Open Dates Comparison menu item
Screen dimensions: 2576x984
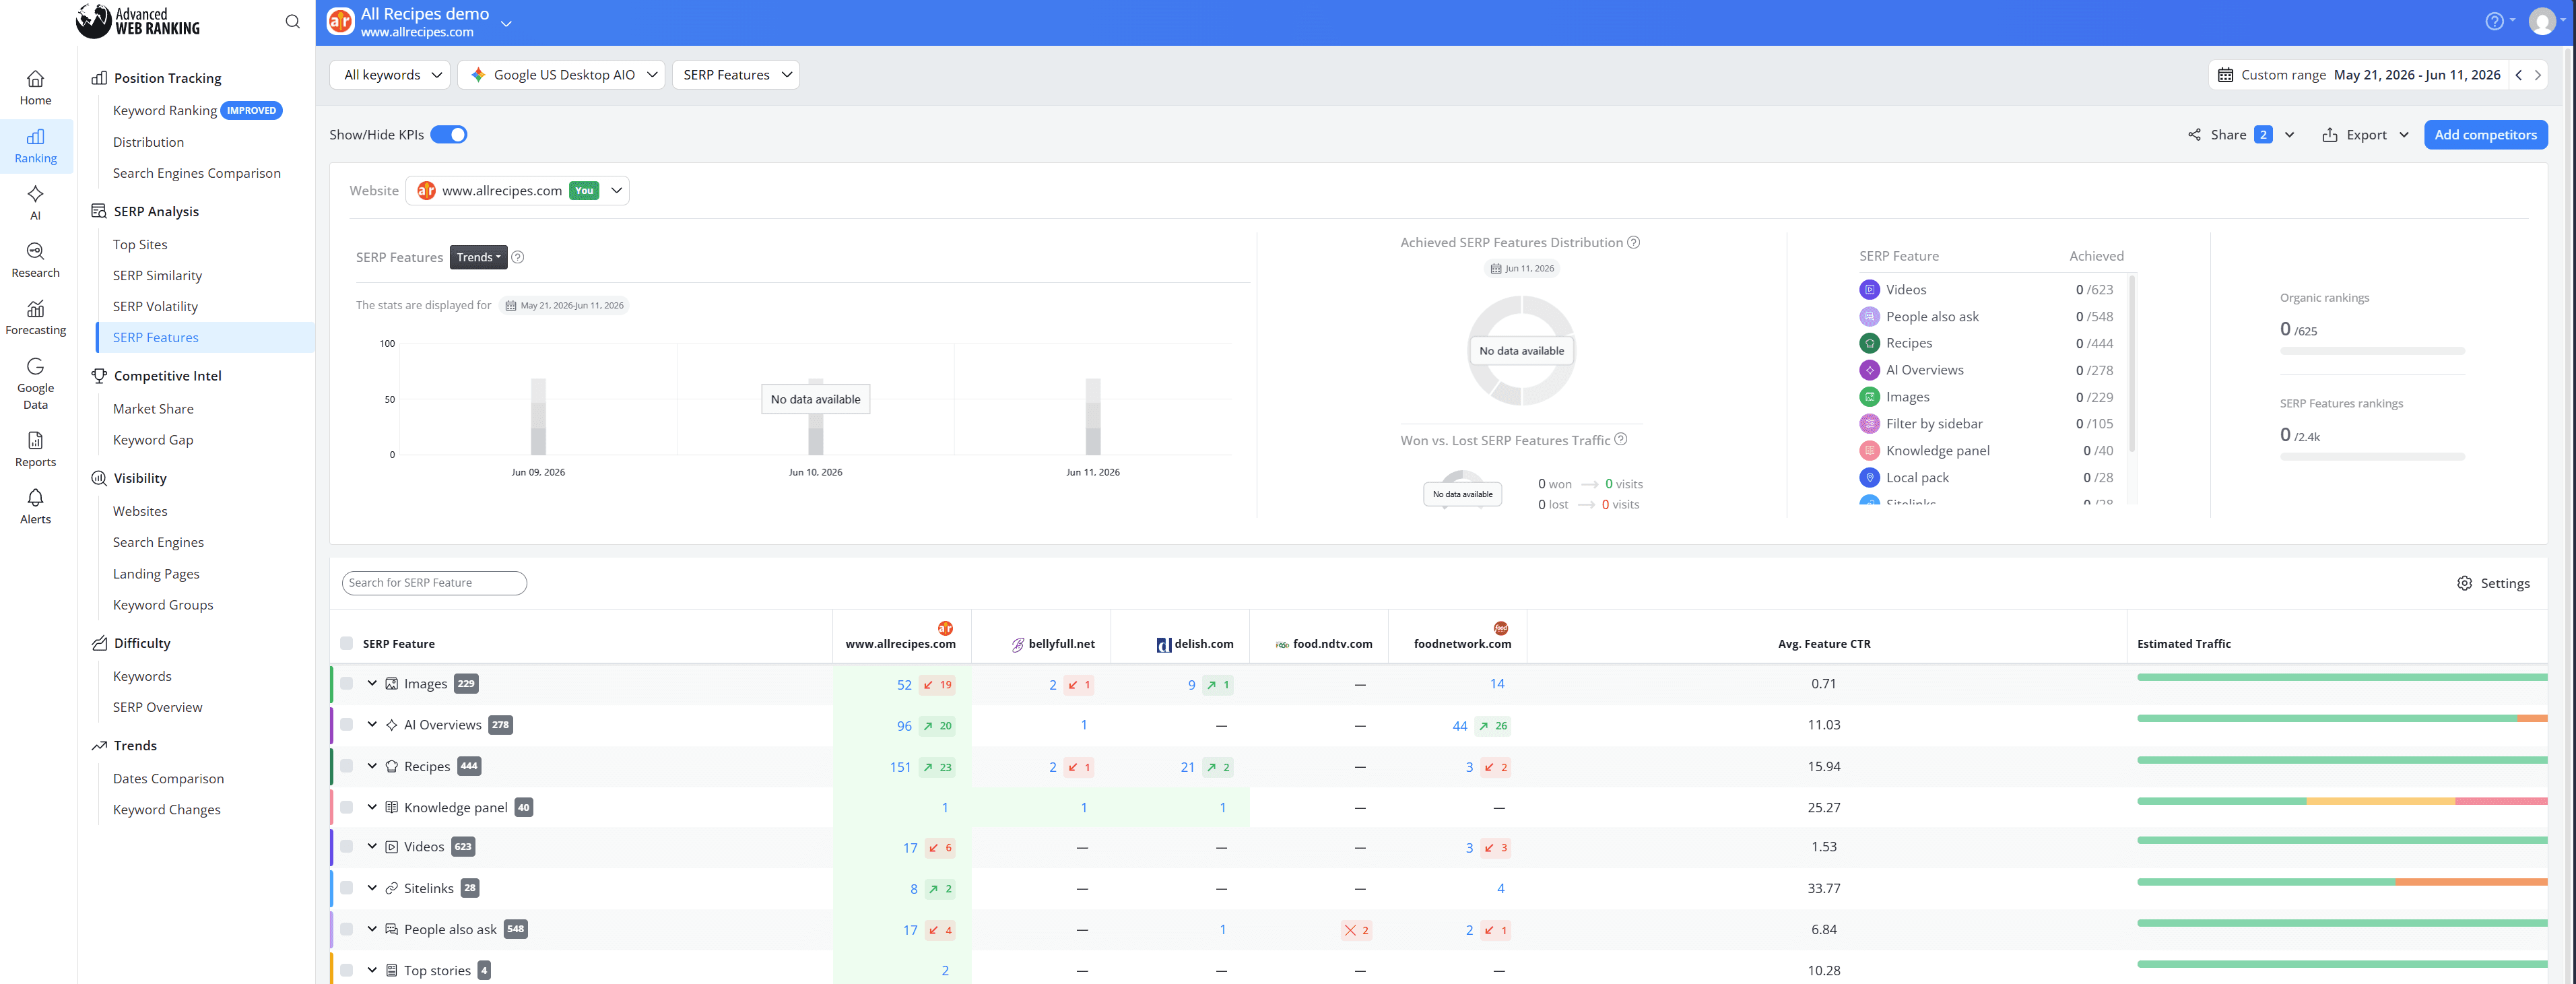pyautogui.click(x=168, y=778)
